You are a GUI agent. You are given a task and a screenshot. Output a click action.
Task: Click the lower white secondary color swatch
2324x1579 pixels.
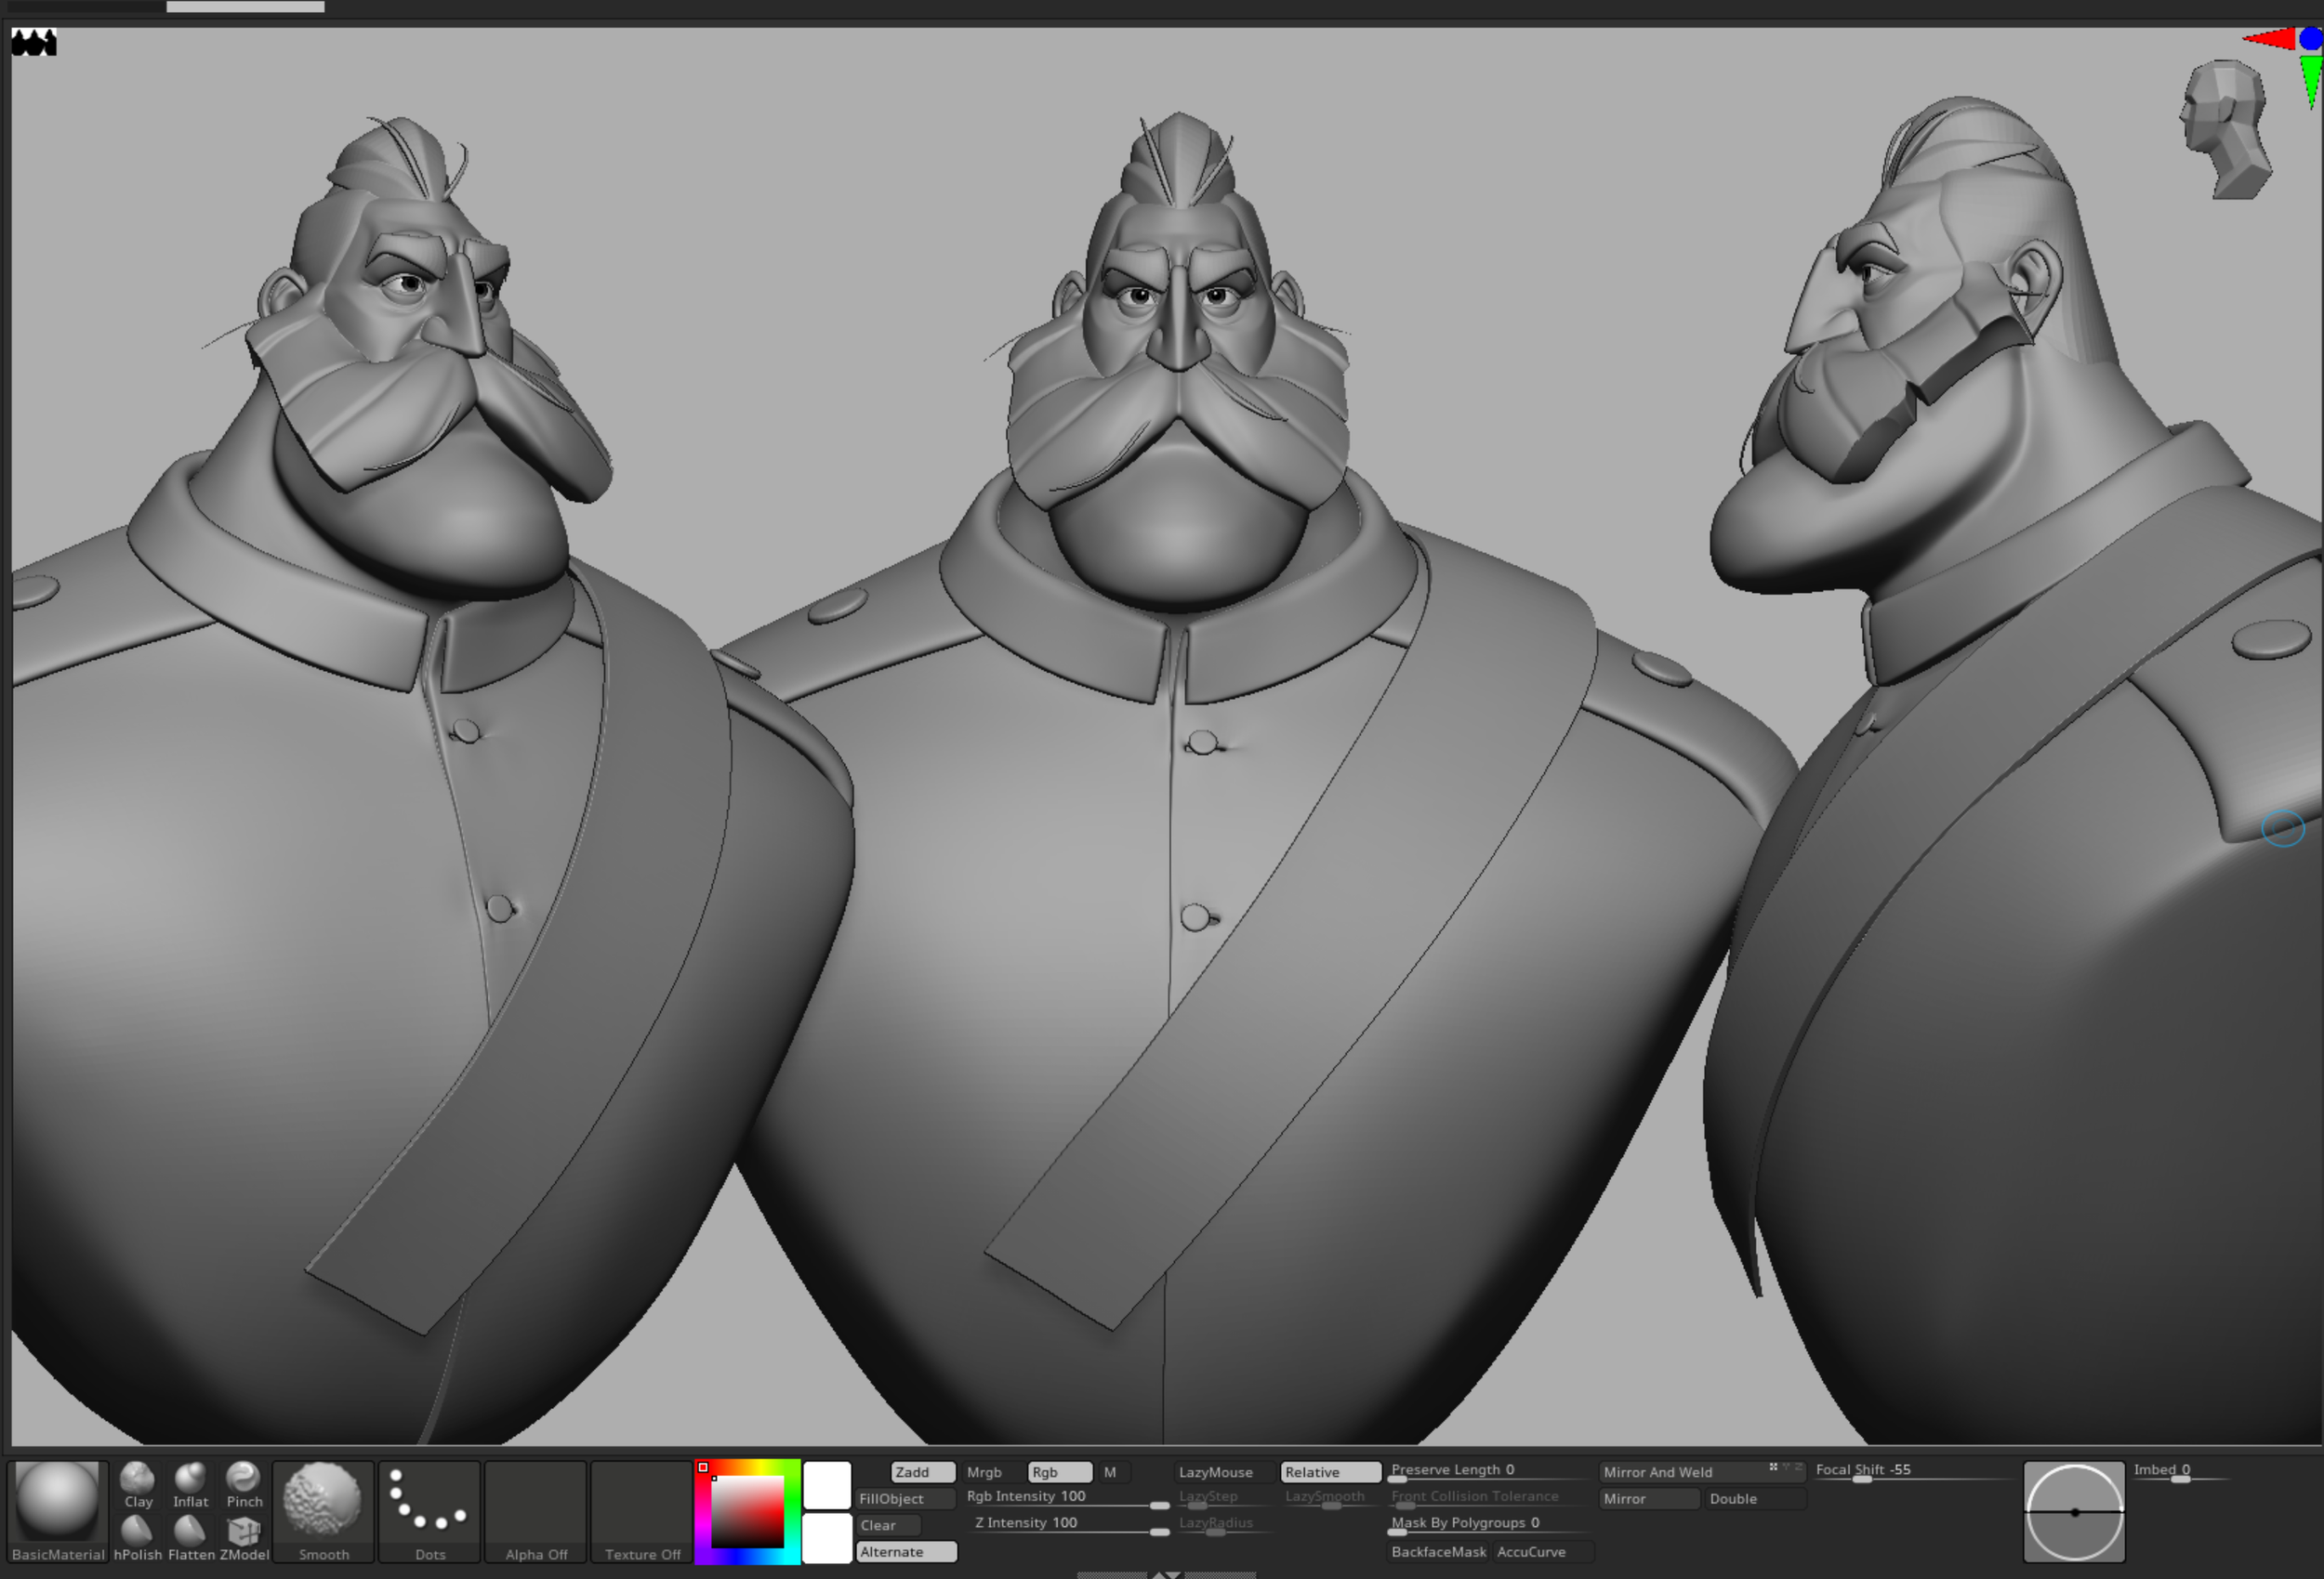[x=827, y=1538]
